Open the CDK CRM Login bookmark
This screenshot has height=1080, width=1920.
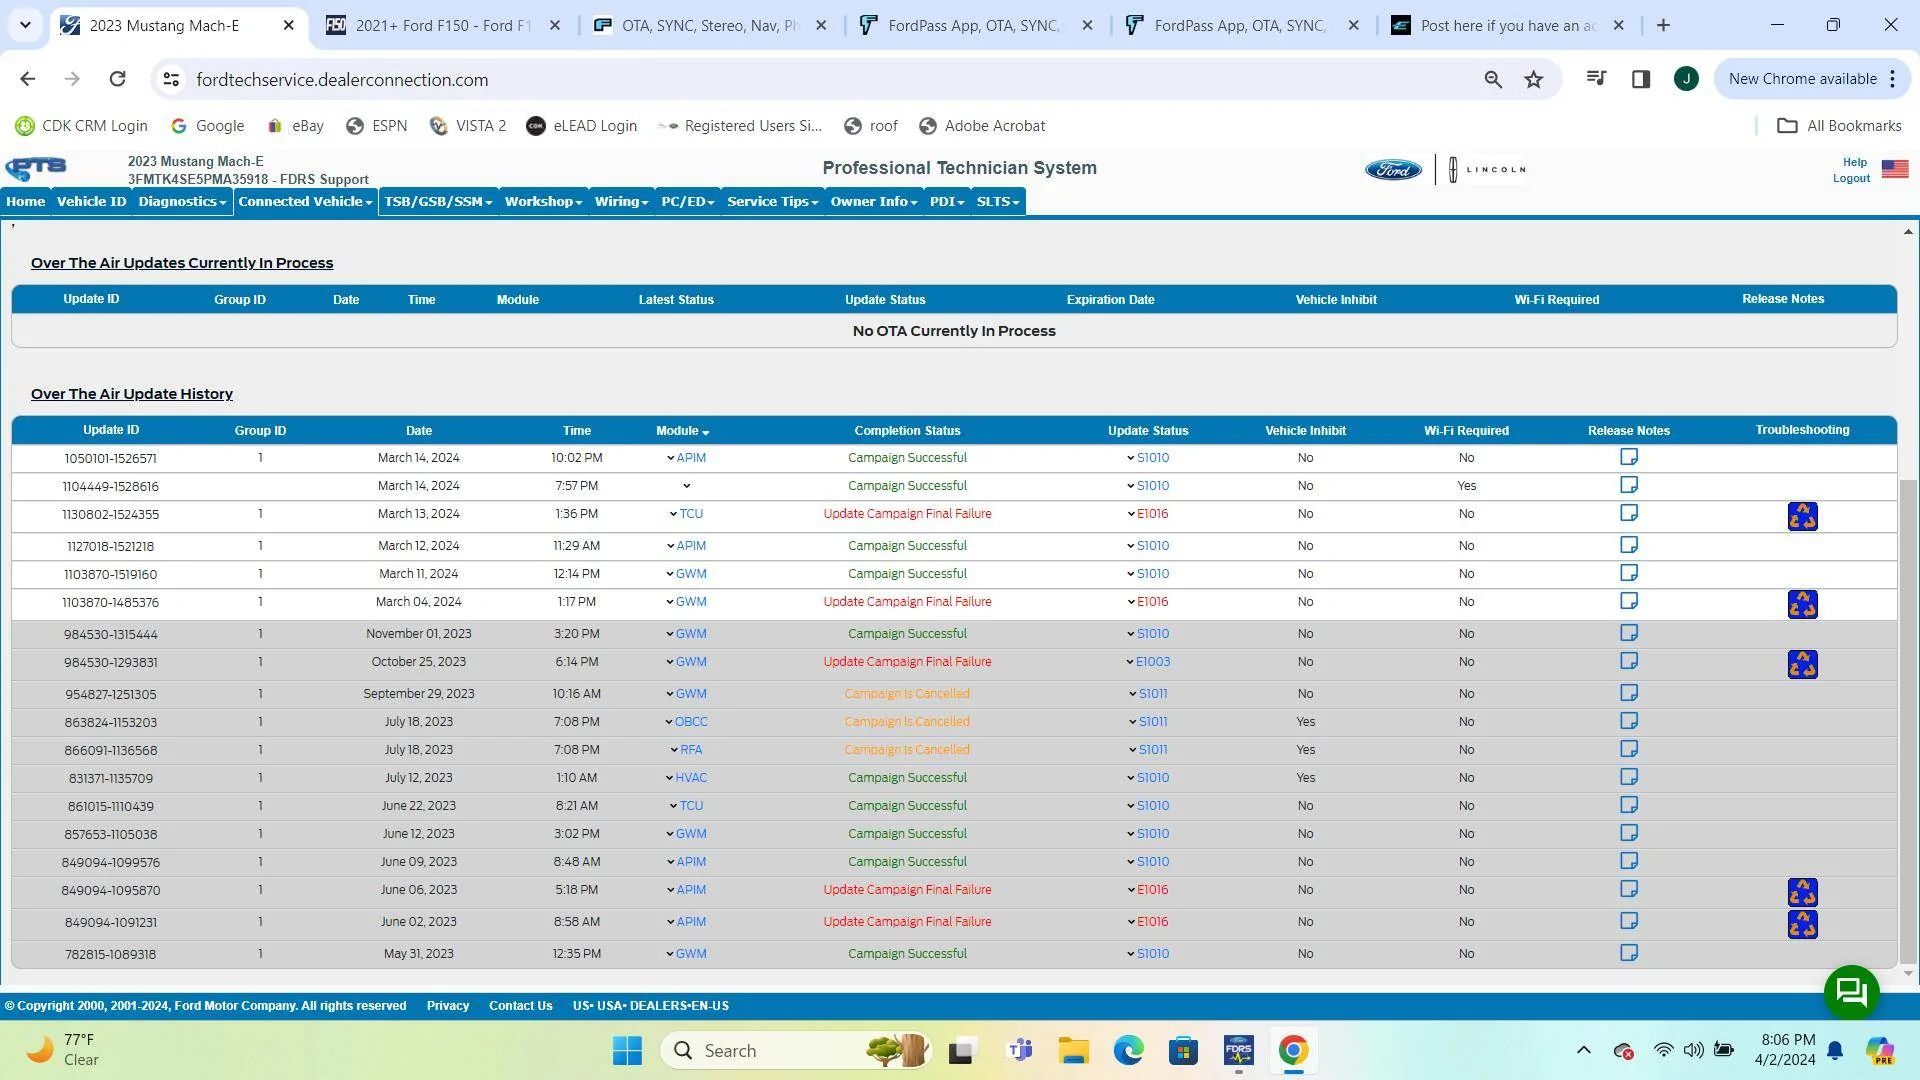point(82,126)
